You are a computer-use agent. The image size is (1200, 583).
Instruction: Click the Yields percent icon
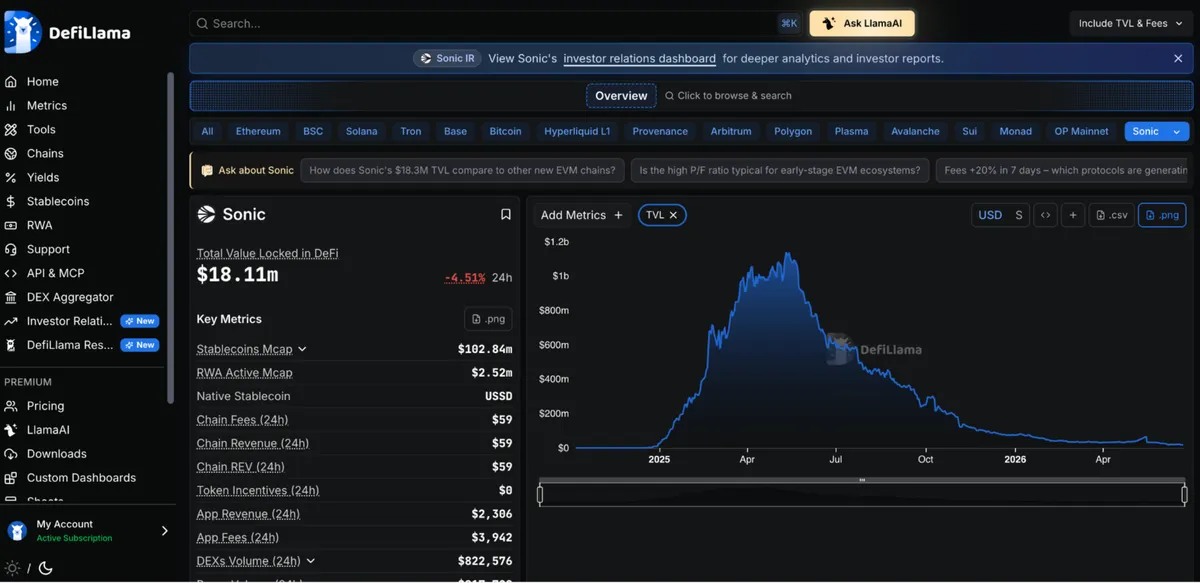11,178
